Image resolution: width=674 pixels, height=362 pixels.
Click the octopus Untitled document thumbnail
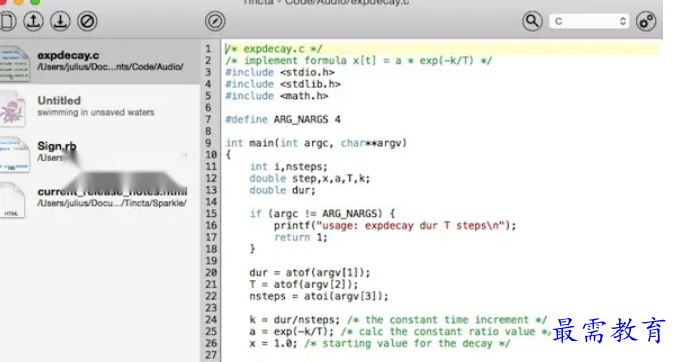12,109
